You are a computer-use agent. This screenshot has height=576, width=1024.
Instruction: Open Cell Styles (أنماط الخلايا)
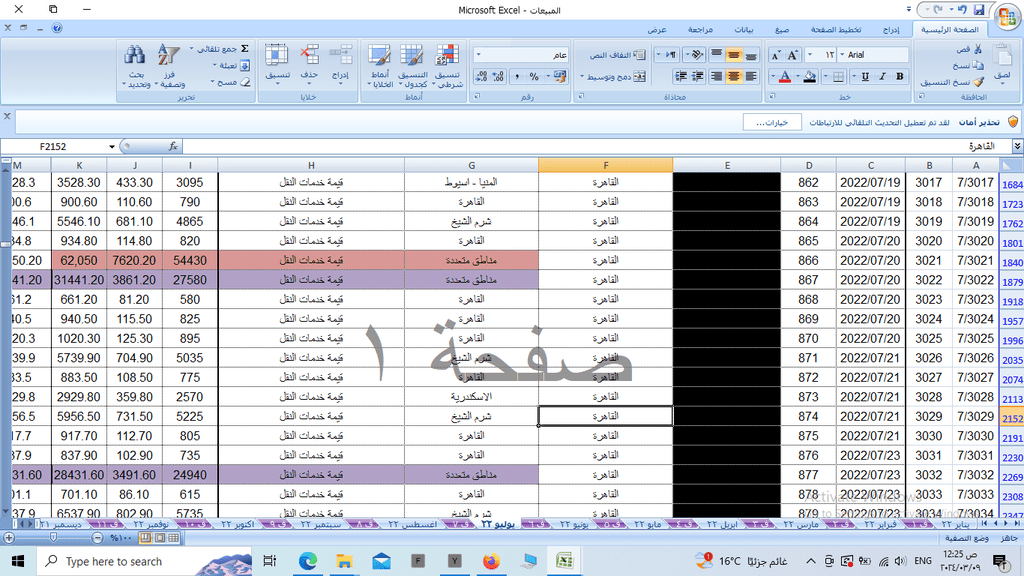(379, 65)
